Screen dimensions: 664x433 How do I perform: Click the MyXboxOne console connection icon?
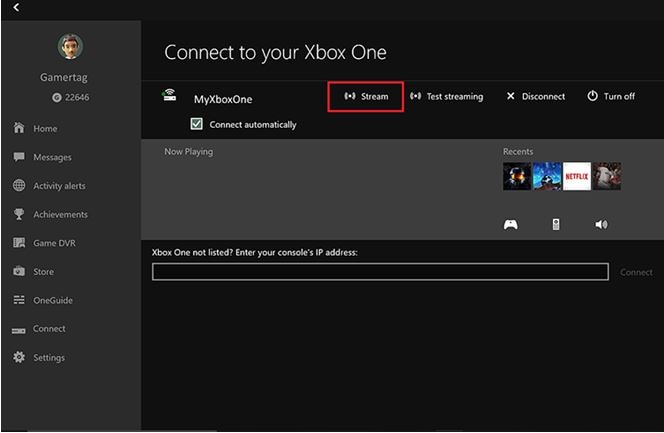point(169,95)
